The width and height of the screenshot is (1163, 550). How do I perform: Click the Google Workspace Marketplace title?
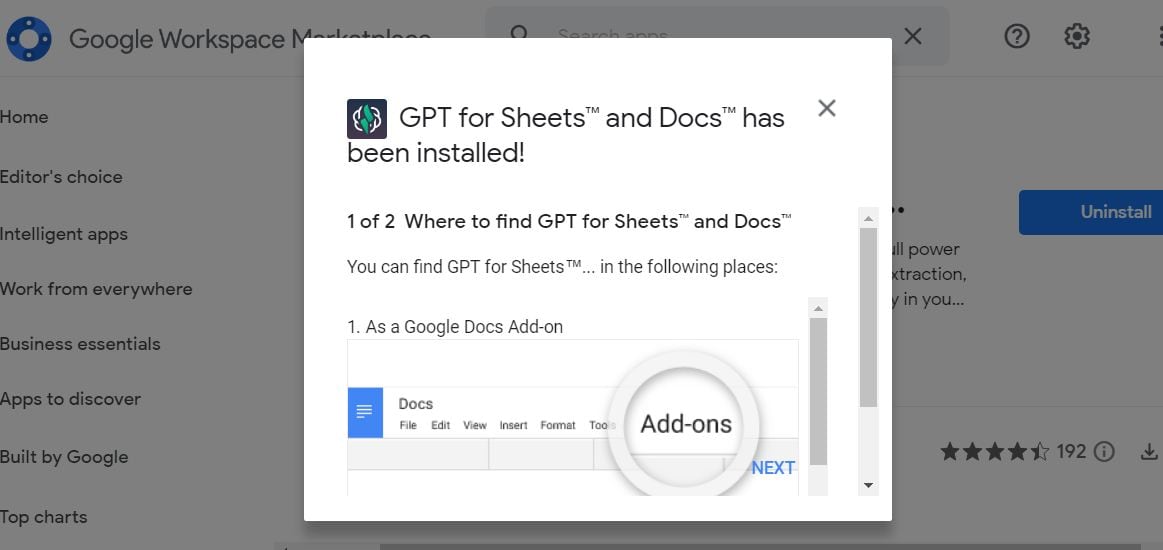(250, 39)
